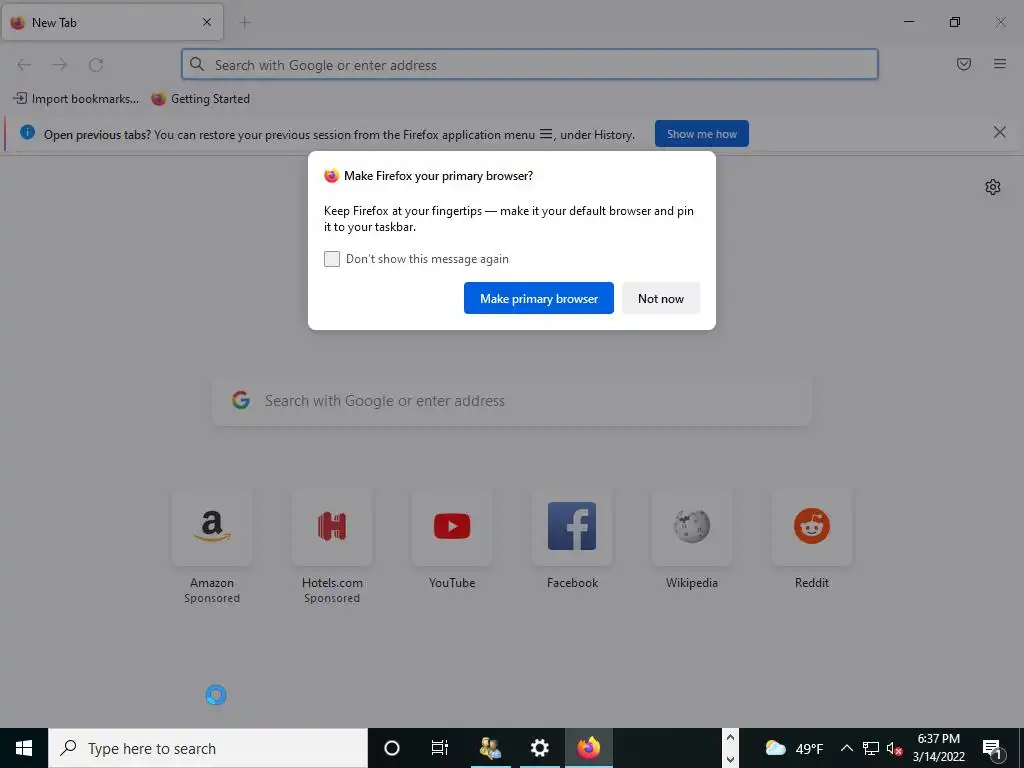Open new tab personalize gear icon
Screen dimensions: 1024x768
tap(993, 187)
